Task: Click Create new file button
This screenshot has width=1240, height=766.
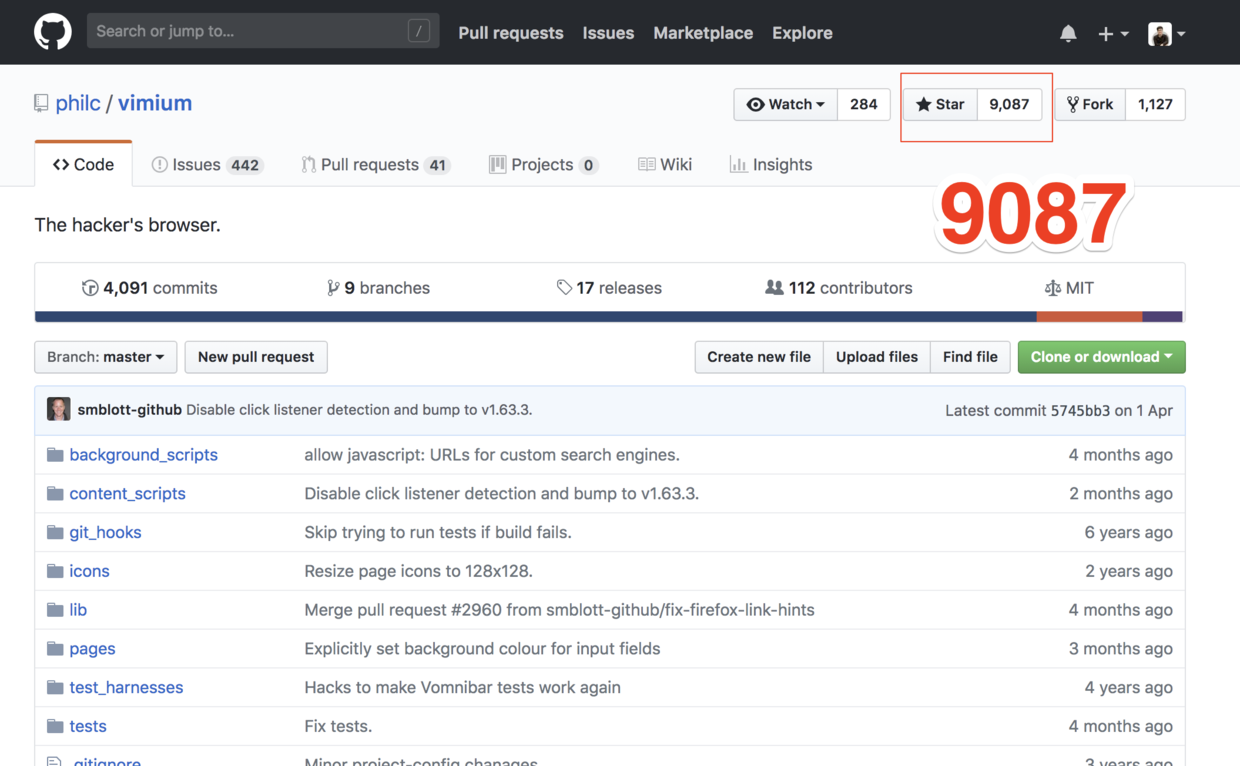Action: coord(759,357)
